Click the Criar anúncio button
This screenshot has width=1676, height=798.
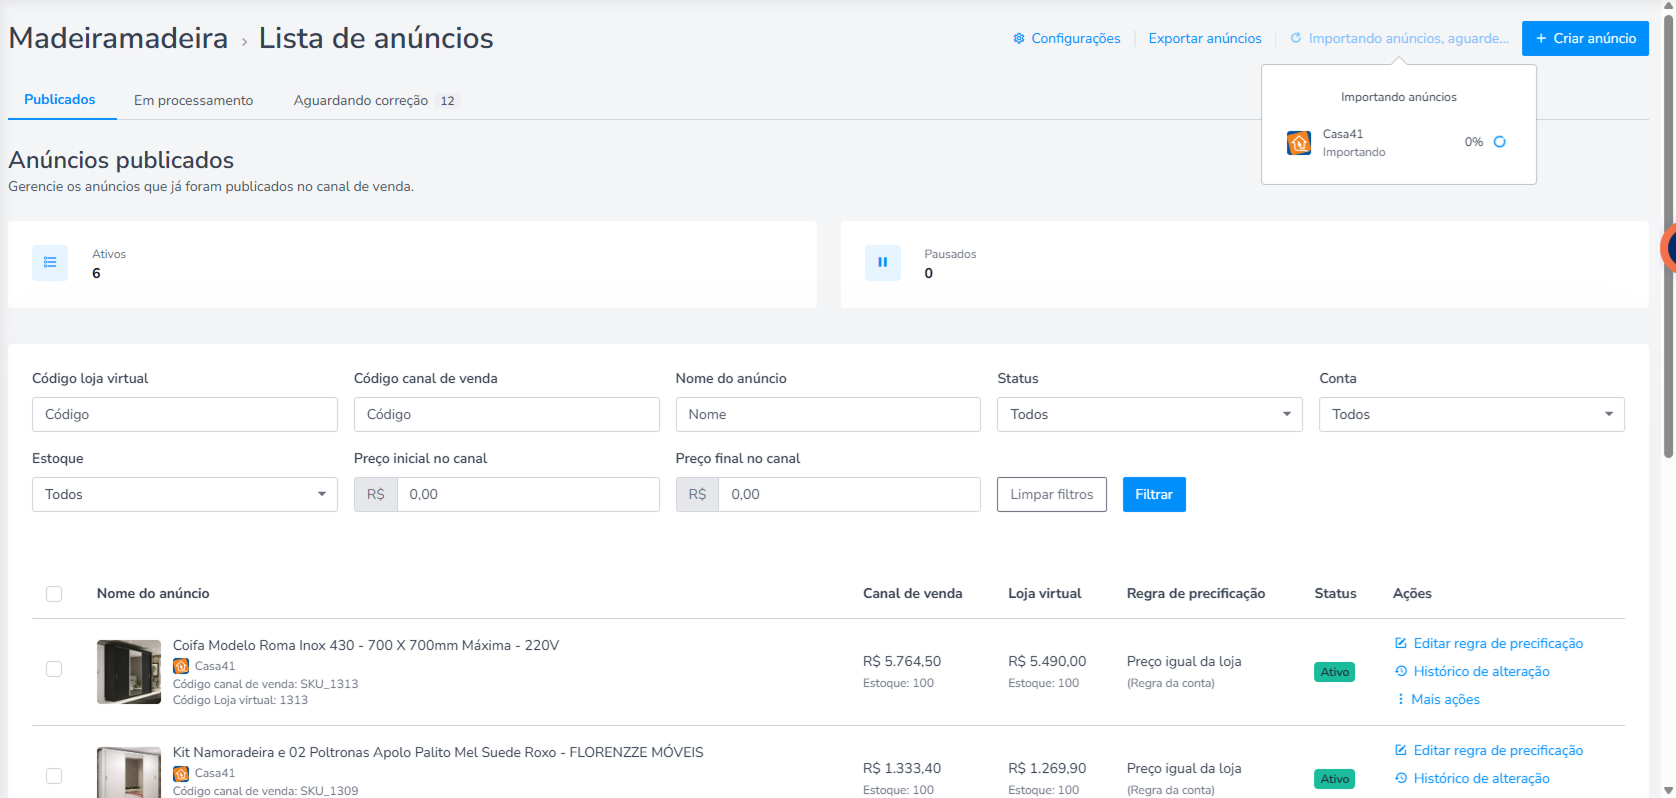pyautogui.click(x=1585, y=38)
